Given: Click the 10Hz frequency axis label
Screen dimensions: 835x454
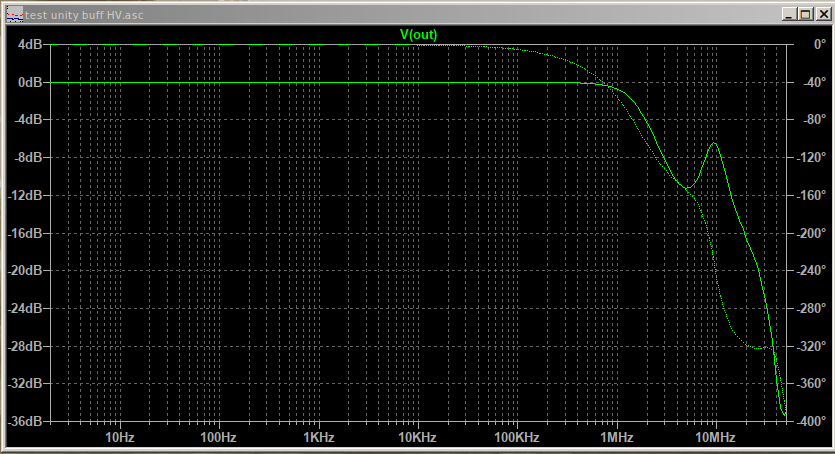Looking at the screenshot, I should coord(120,438).
